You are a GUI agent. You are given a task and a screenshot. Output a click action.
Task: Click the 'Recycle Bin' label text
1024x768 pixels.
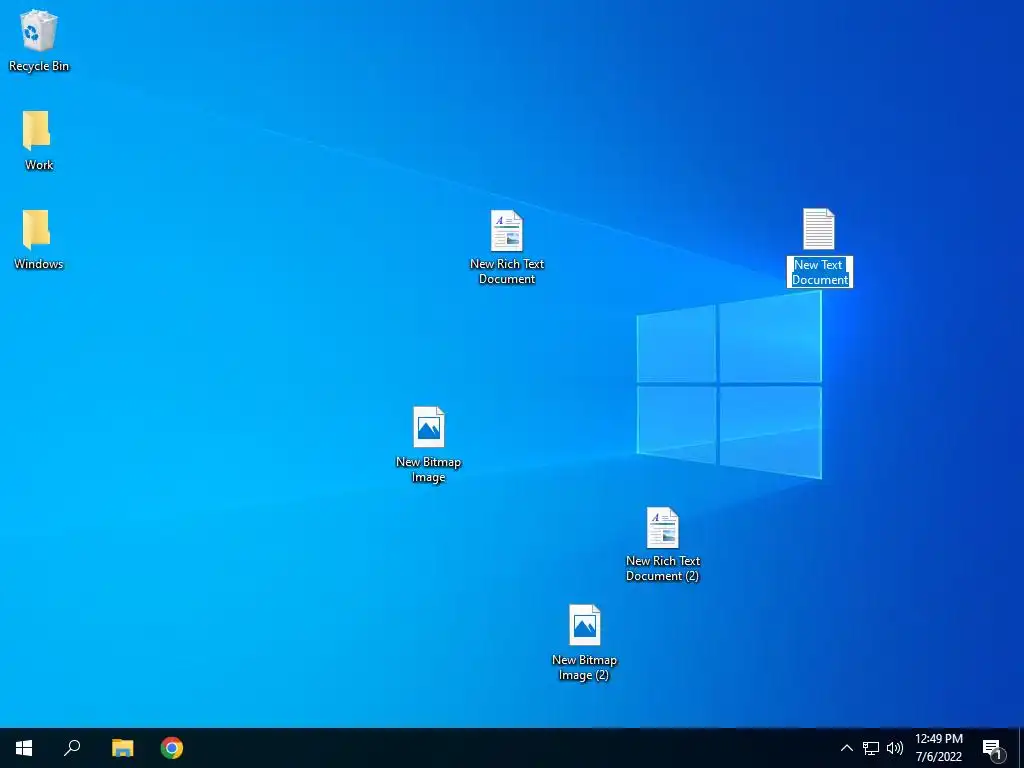click(x=39, y=66)
